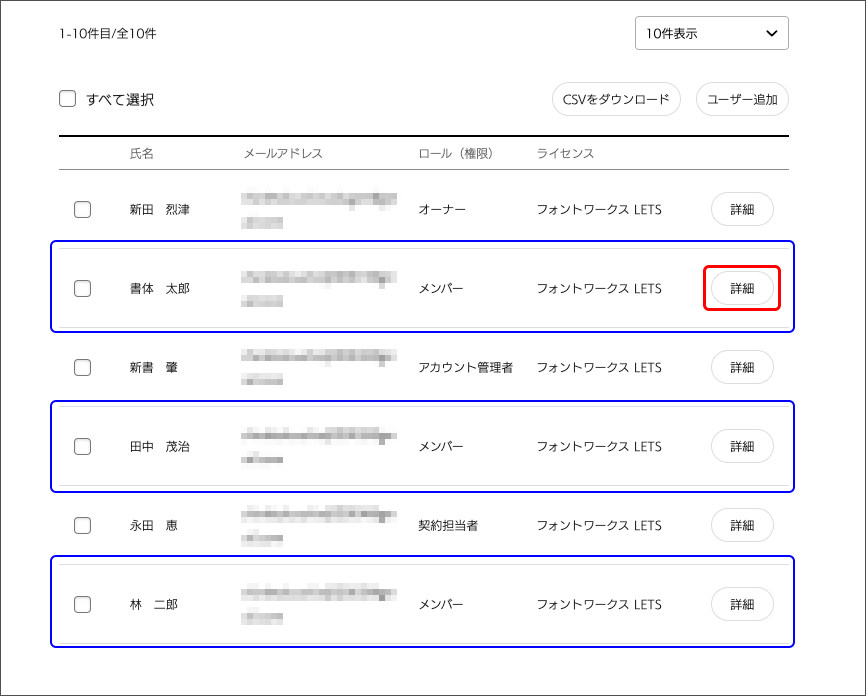Click the ライセンス column header

565,153
